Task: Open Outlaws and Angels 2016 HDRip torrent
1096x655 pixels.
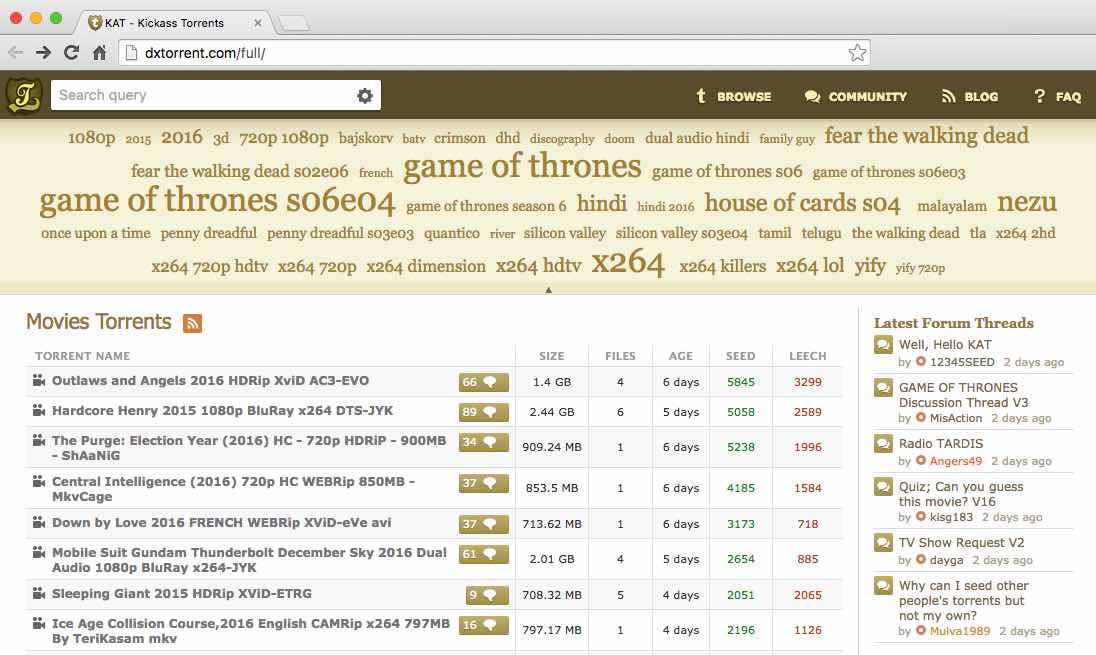Action: click(210, 381)
